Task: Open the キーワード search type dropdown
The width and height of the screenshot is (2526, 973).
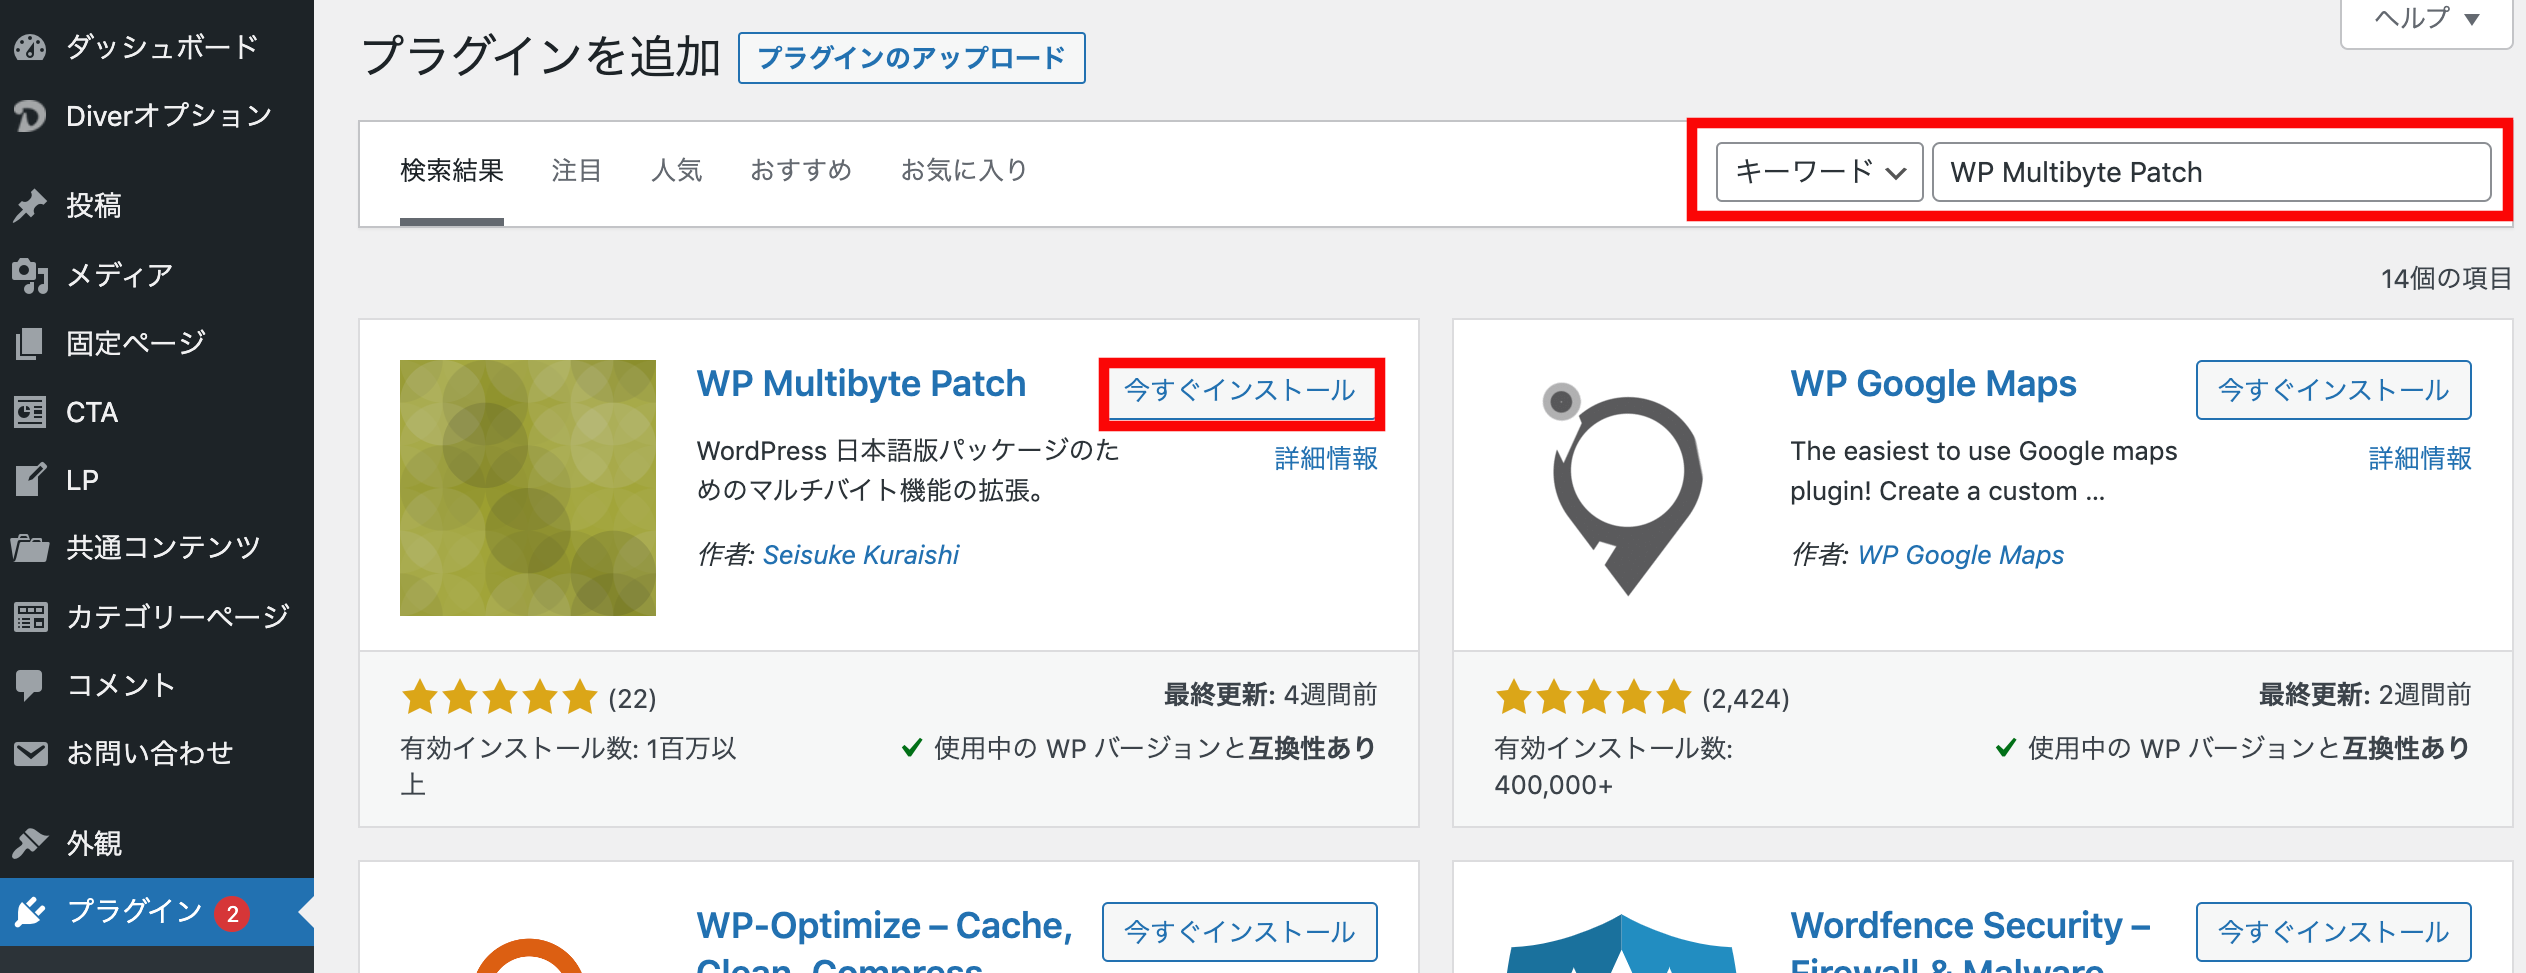Action: [1819, 172]
